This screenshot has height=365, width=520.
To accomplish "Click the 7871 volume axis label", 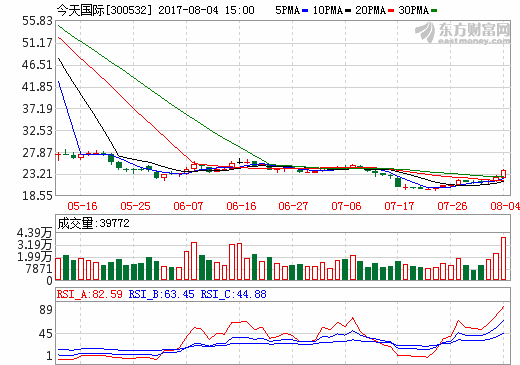I will (40, 269).
